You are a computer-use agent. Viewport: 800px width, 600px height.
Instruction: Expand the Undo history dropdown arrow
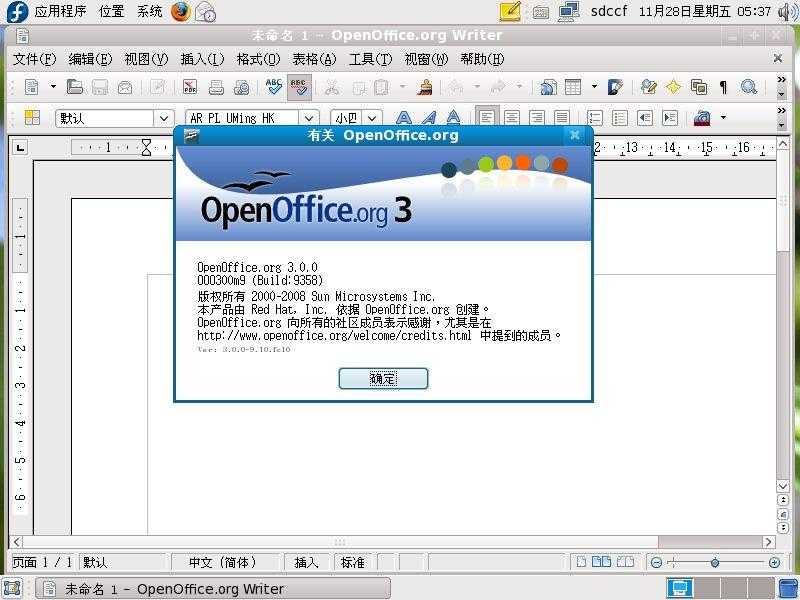pos(477,87)
